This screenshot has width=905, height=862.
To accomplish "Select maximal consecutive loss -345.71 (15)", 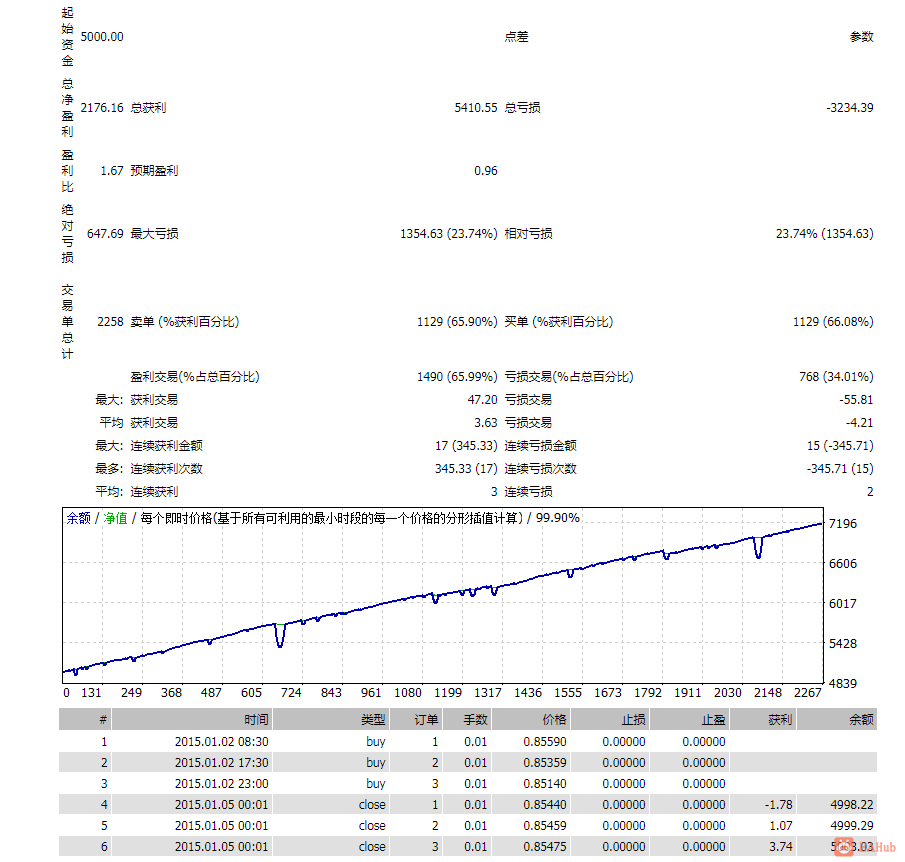I will 840,469.
